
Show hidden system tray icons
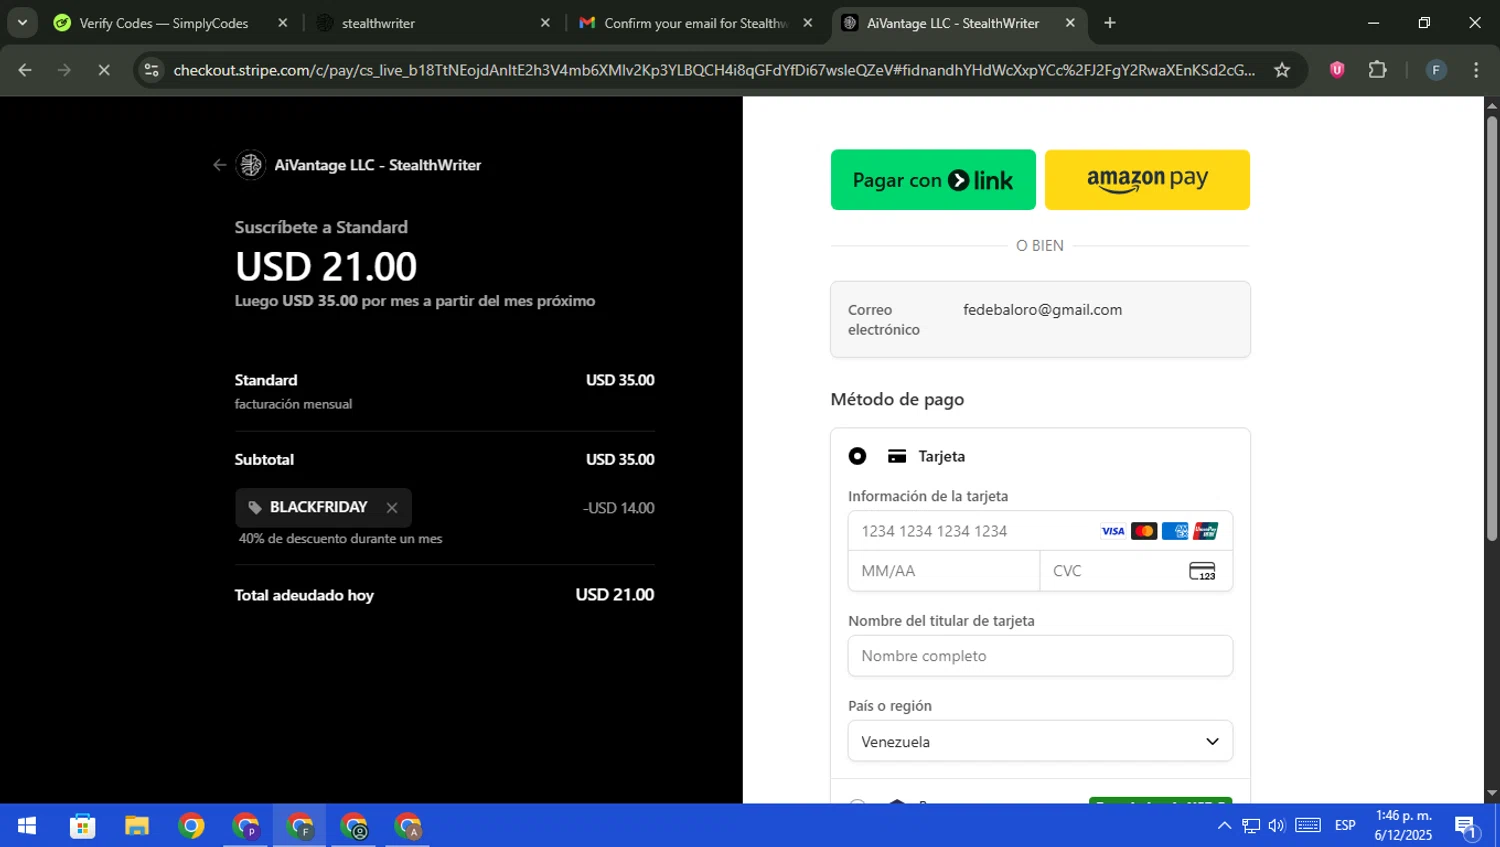1224,826
